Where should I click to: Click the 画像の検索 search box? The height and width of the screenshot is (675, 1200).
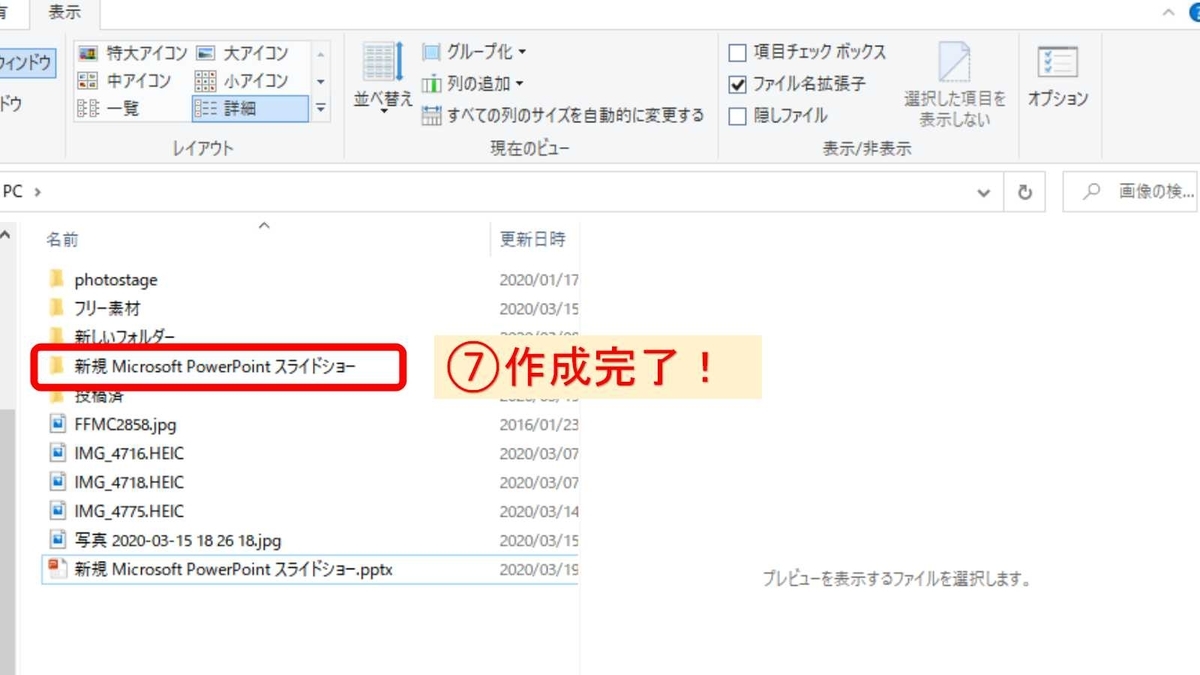pyautogui.click(x=1131, y=192)
